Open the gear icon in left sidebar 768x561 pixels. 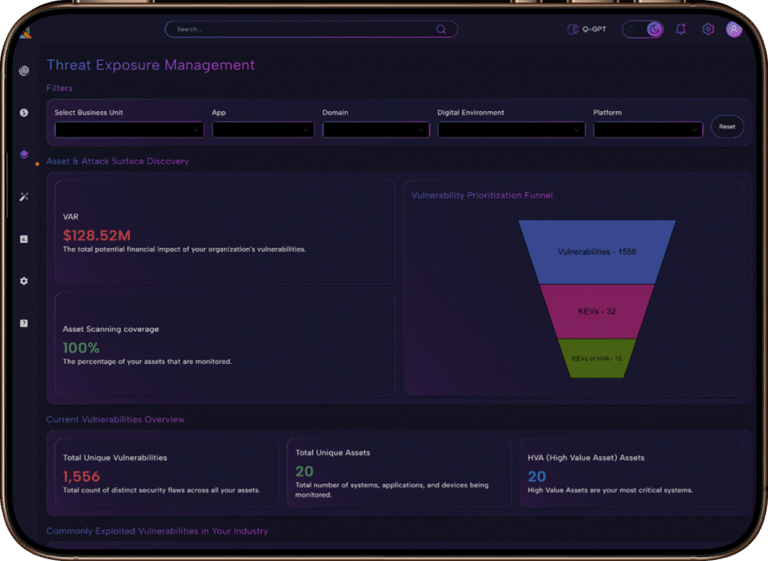(x=24, y=281)
